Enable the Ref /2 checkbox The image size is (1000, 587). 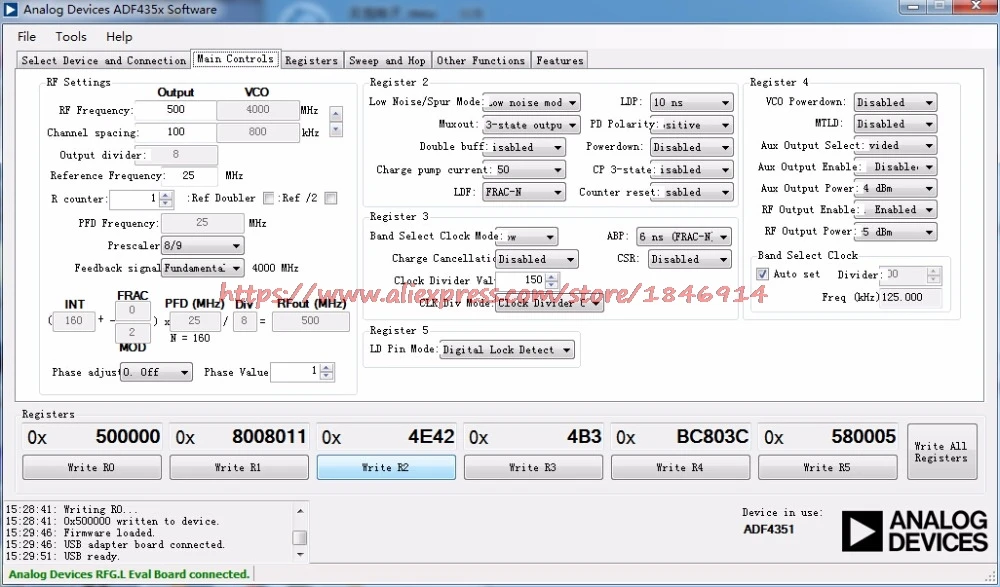(330, 198)
